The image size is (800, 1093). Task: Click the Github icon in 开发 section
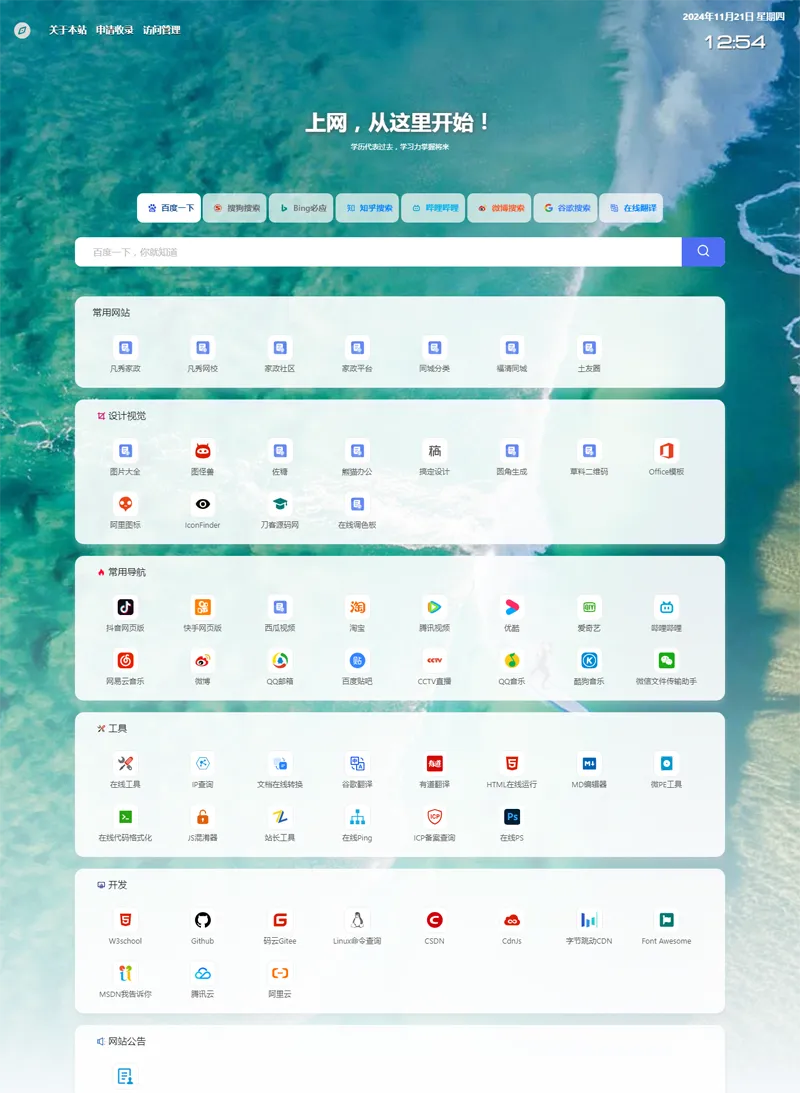click(x=201, y=920)
